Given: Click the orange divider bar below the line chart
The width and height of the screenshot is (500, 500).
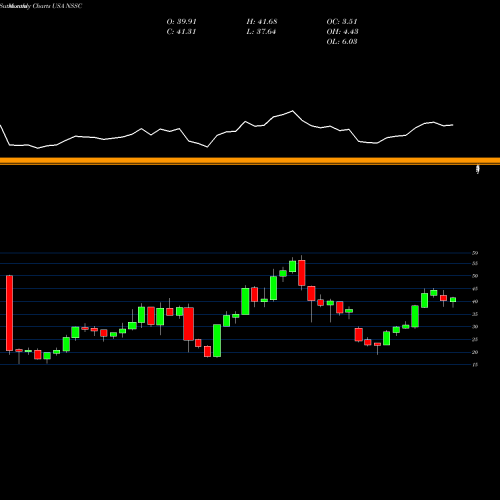Looking at the screenshot, I should coord(250,161).
